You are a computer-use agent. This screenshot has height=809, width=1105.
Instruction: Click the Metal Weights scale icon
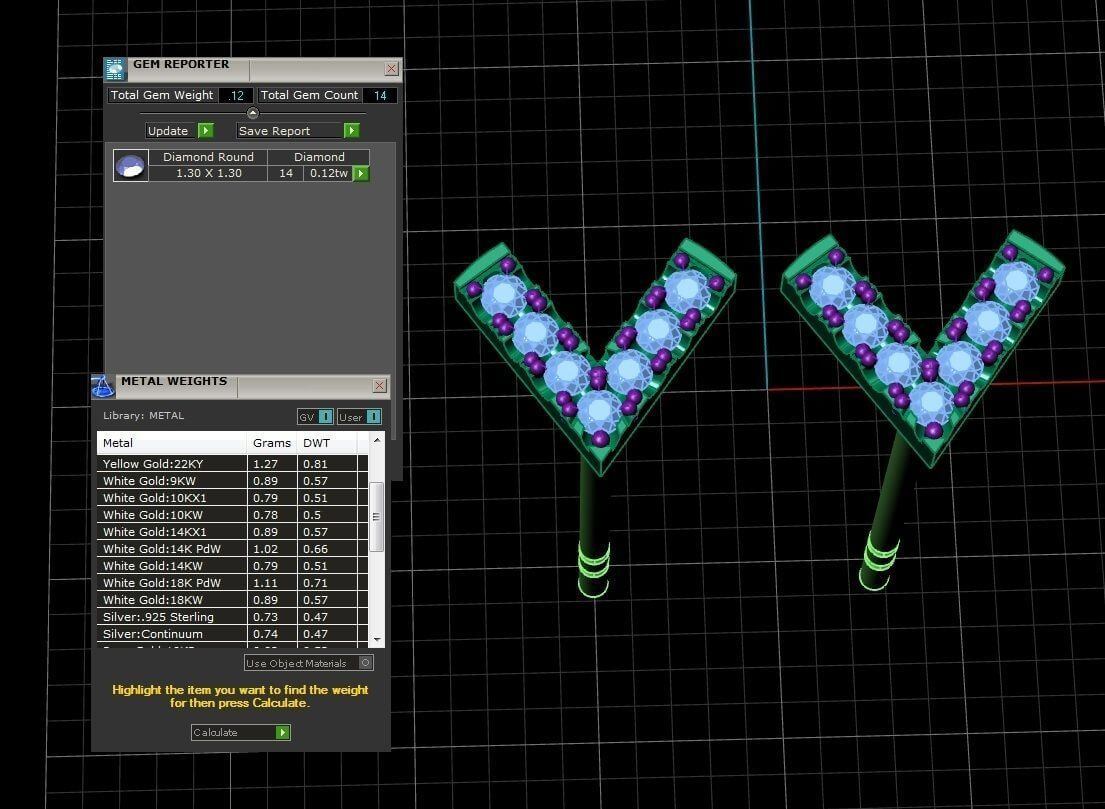click(103, 387)
